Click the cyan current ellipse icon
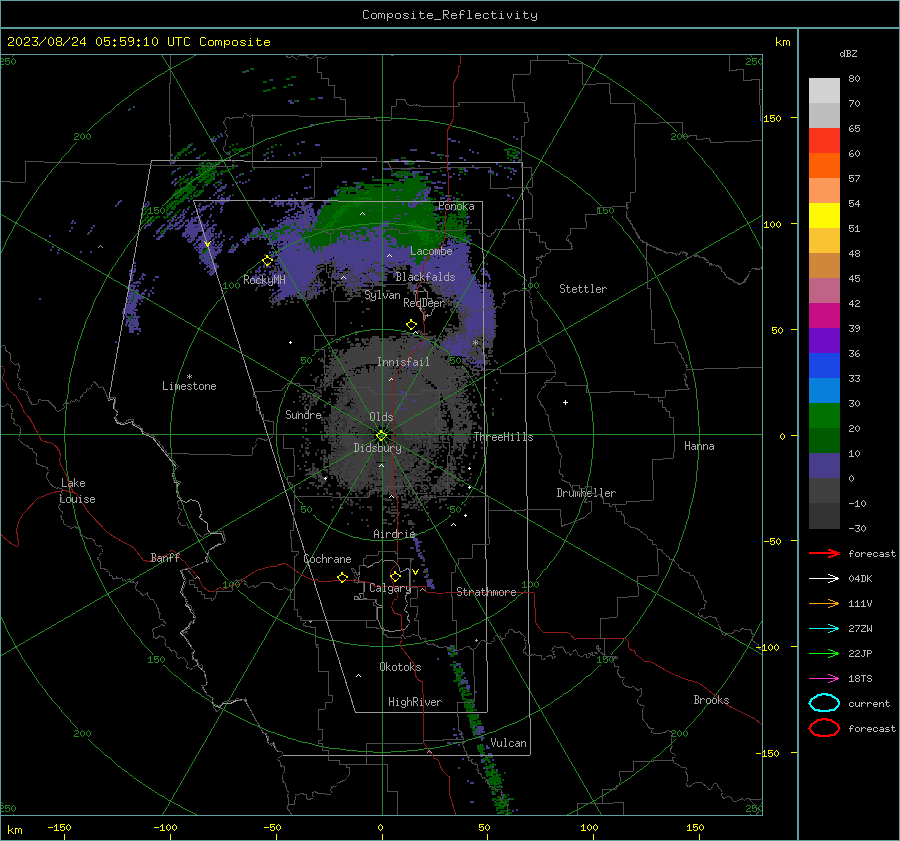The width and height of the screenshot is (900, 841). [x=824, y=703]
